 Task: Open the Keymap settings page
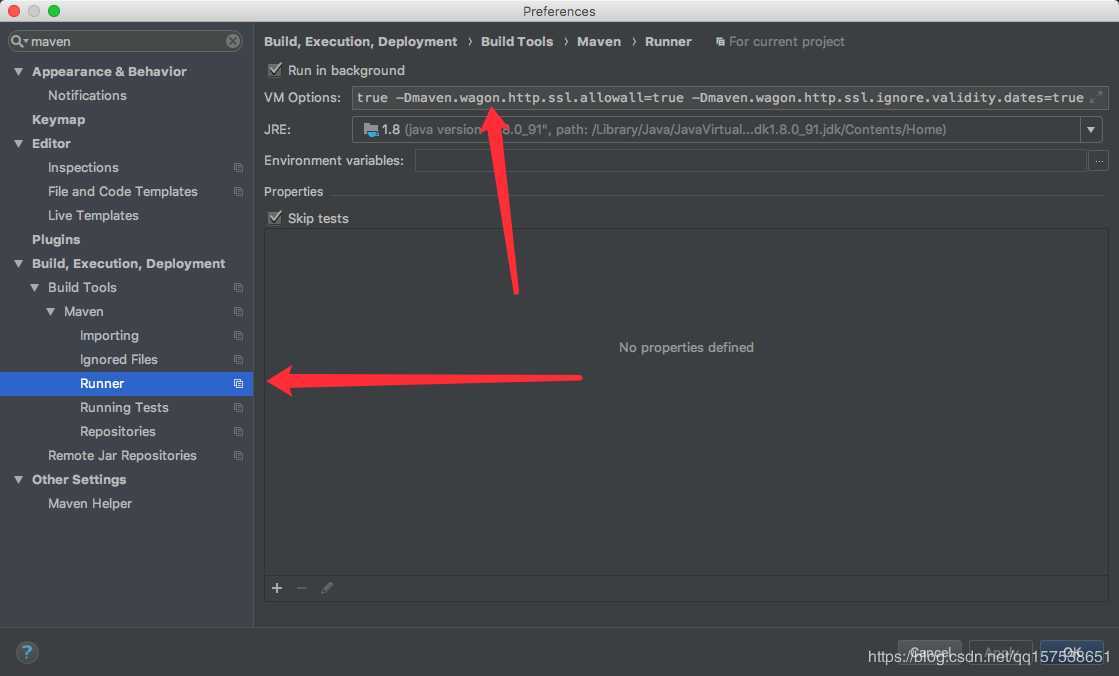[x=59, y=119]
